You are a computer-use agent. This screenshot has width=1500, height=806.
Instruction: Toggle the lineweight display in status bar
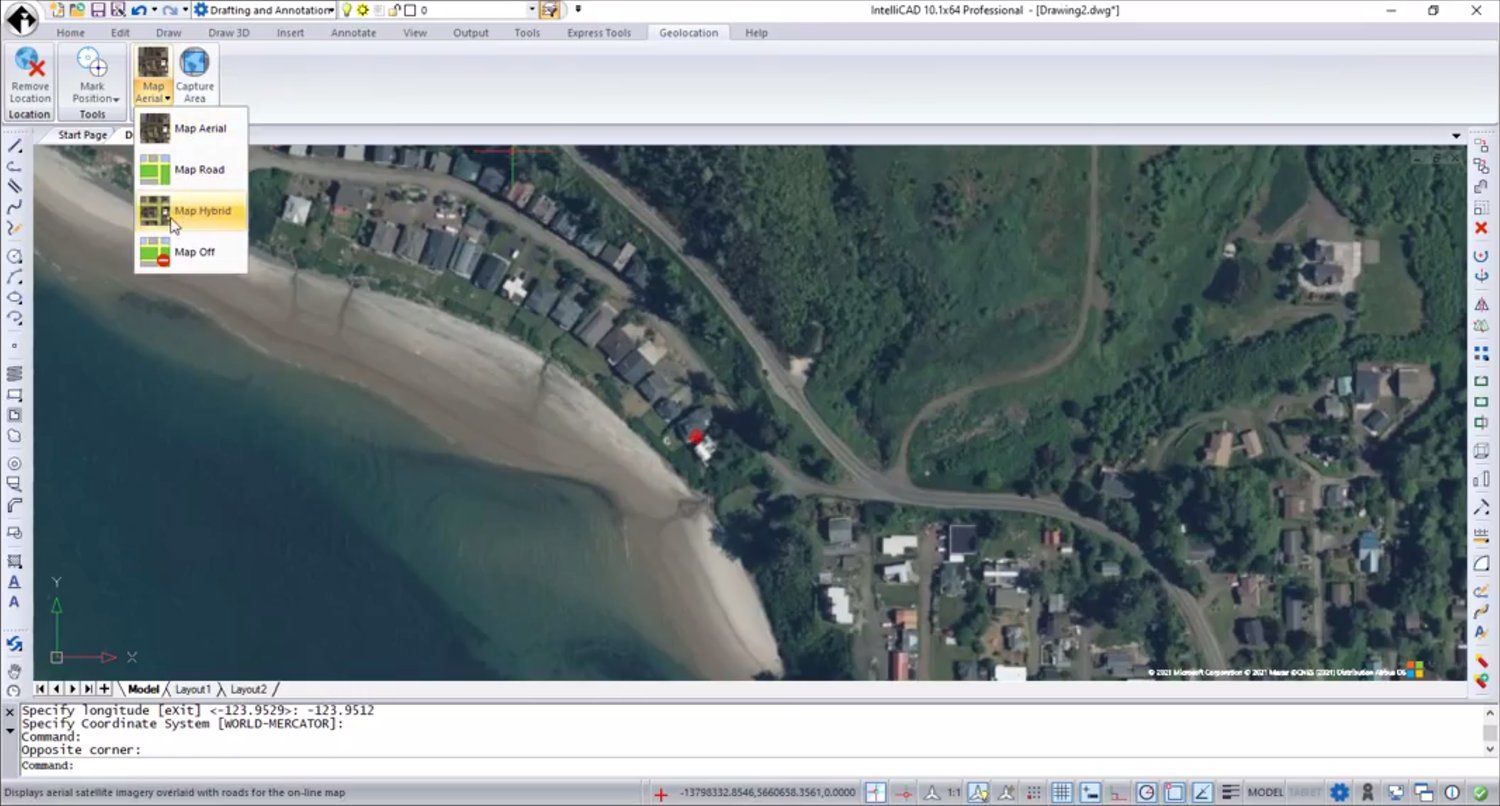(x=1230, y=793)
